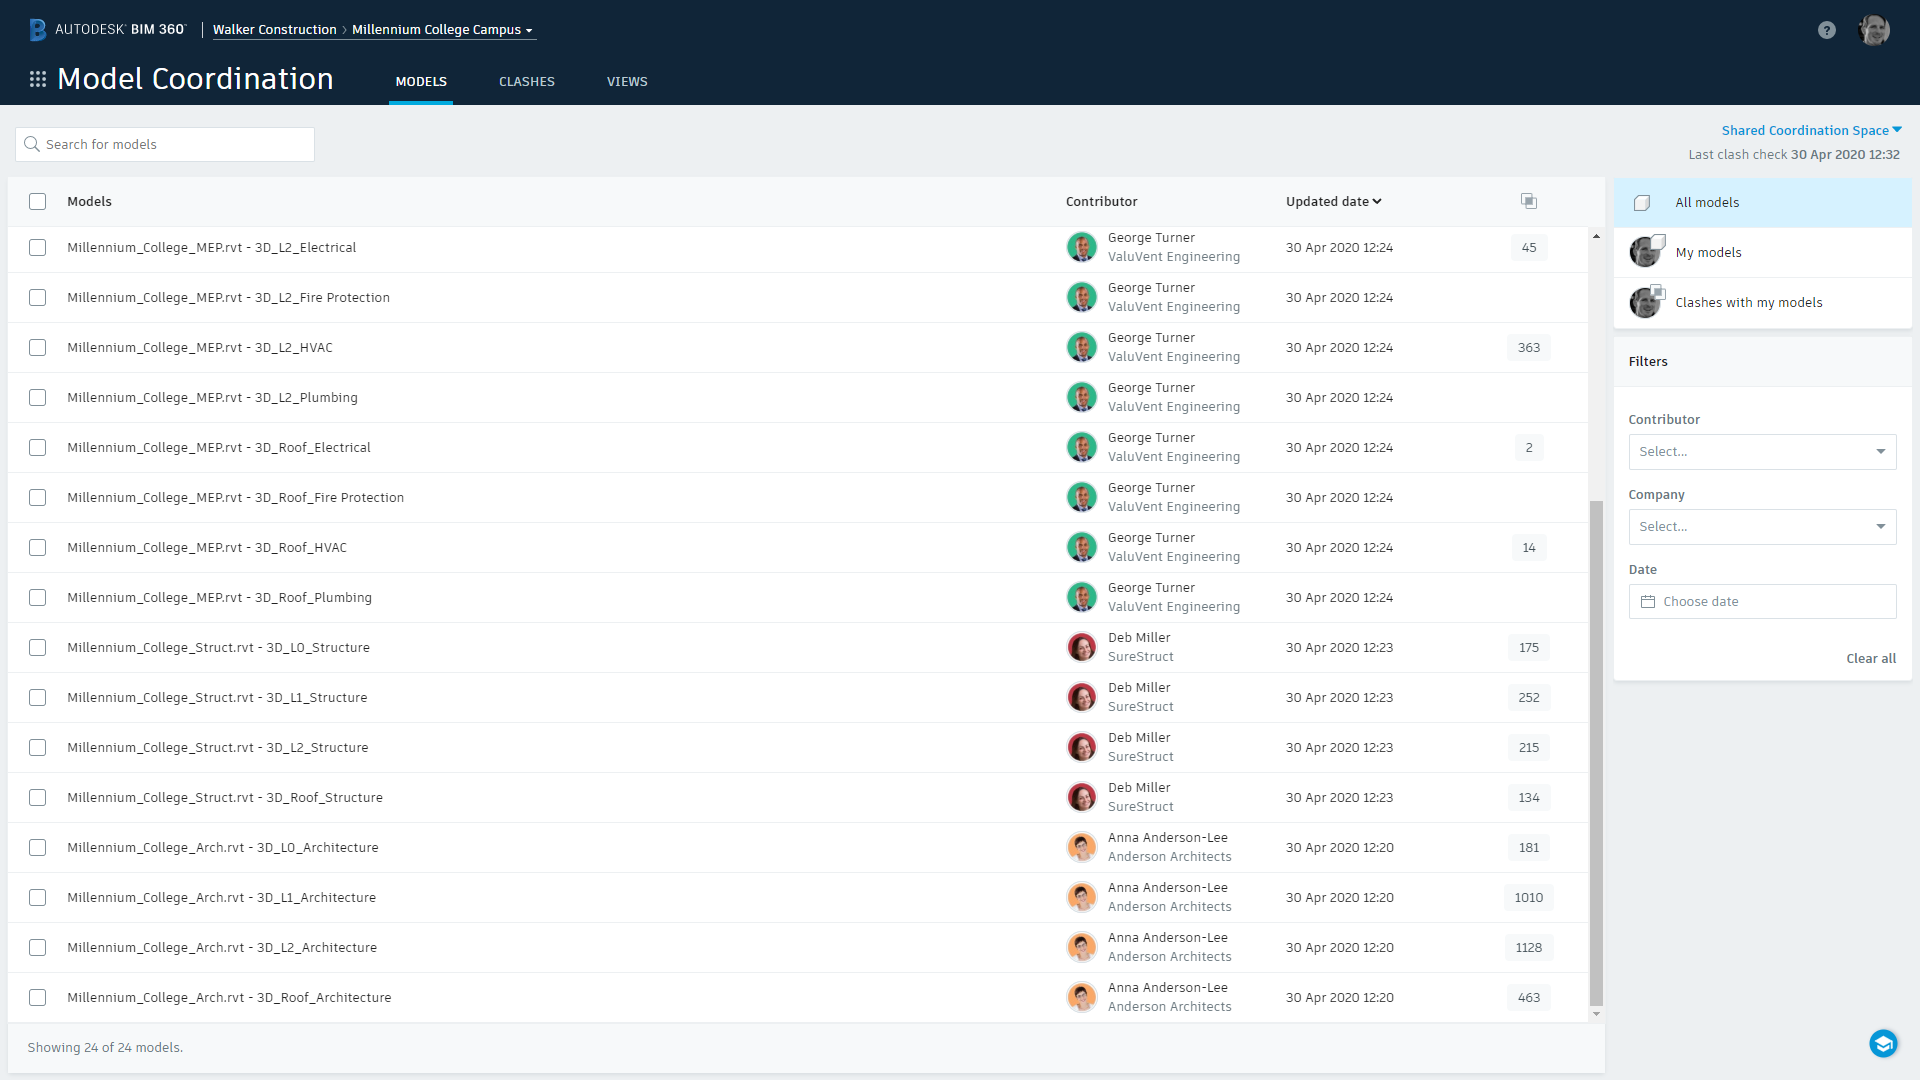Open the user profile avatar menu
Screen dimensions: 1920x1080
click(1873, 30)
